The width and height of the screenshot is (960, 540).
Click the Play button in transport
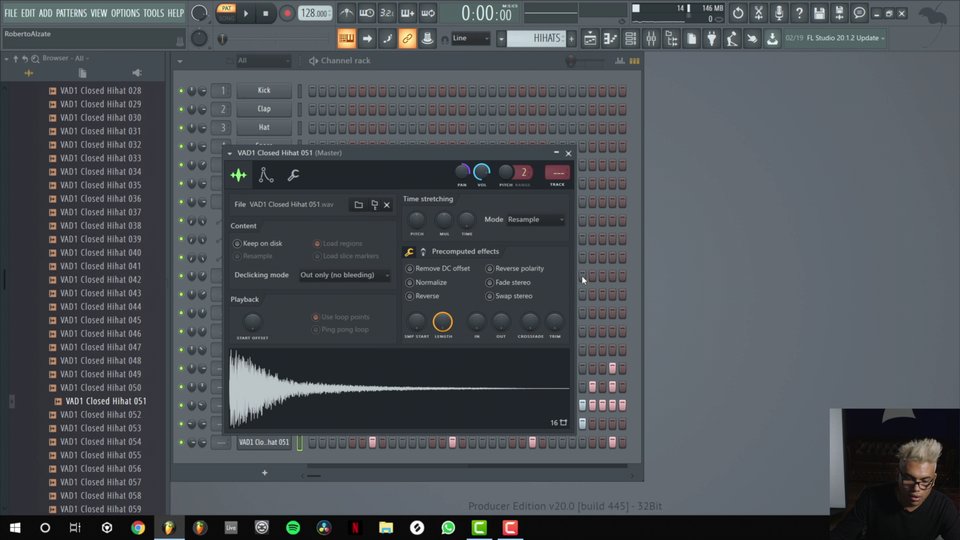[x=246, y=13]
